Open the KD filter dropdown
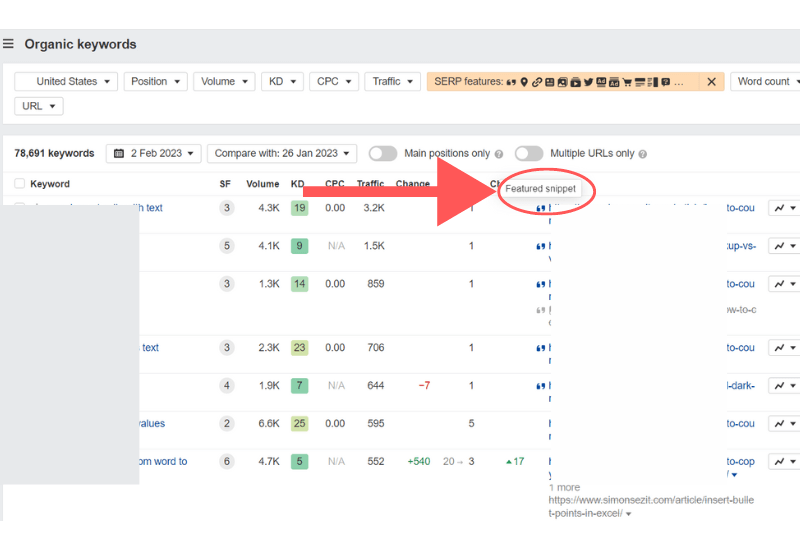This screenshot has height=550, width=800. point(281,82)
